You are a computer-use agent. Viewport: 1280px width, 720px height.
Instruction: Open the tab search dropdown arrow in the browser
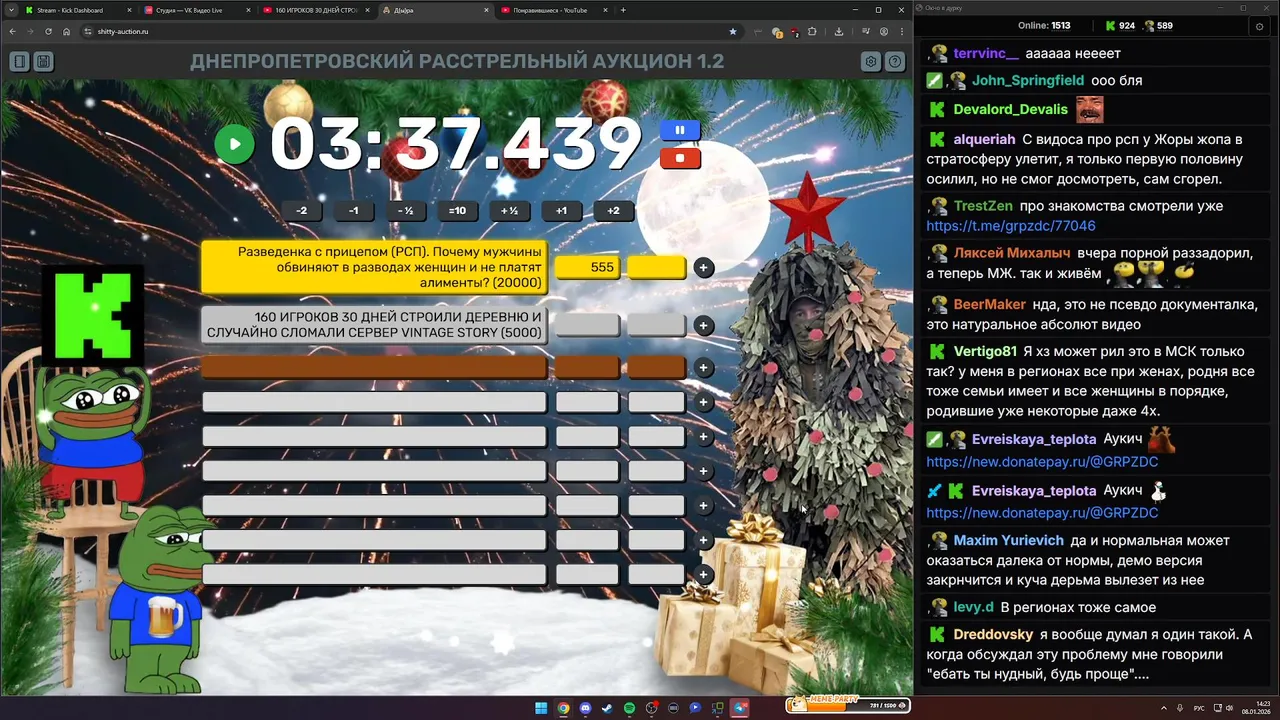(x=10, y=10)
